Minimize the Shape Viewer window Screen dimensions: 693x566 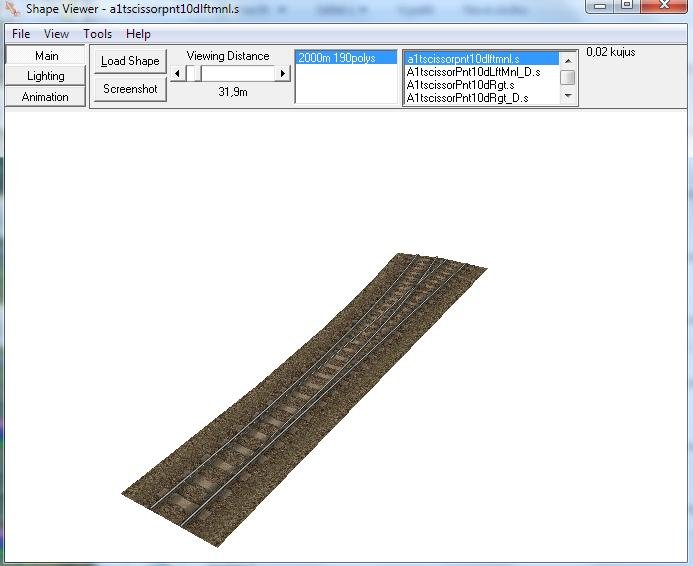tap(601, 6)
